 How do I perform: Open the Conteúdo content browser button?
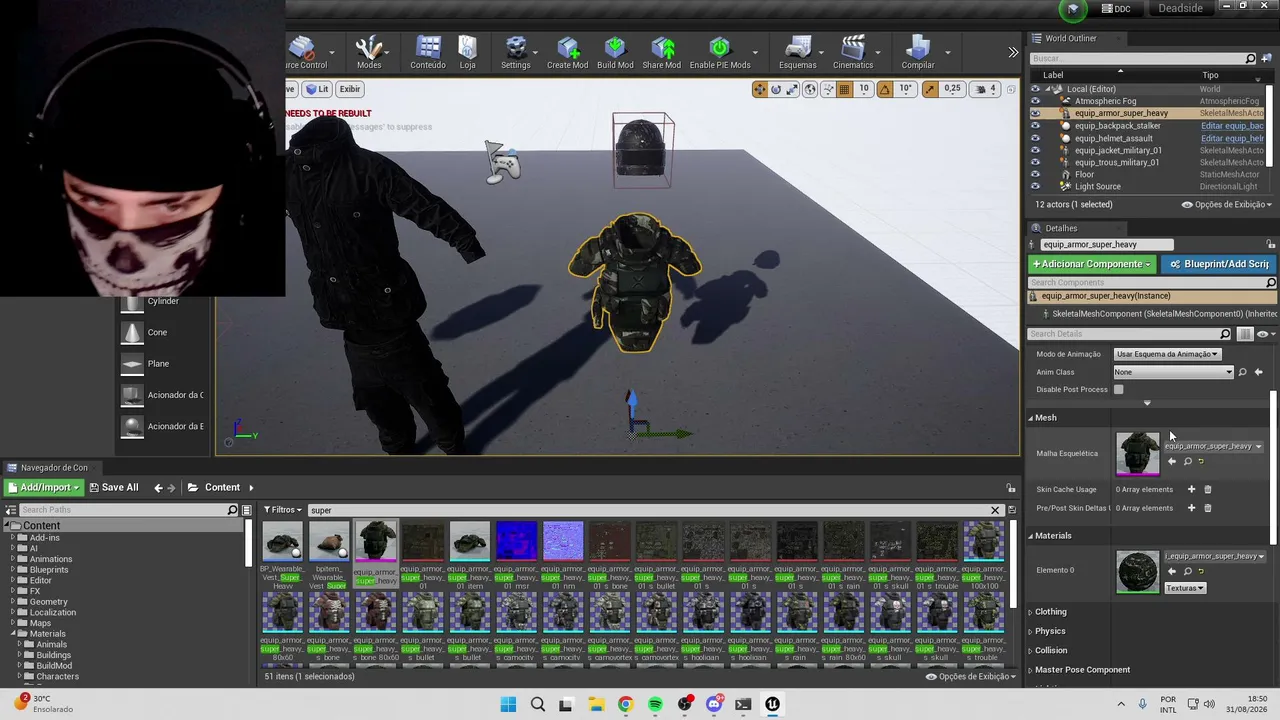pyautogui.click(x=428, y=53)
